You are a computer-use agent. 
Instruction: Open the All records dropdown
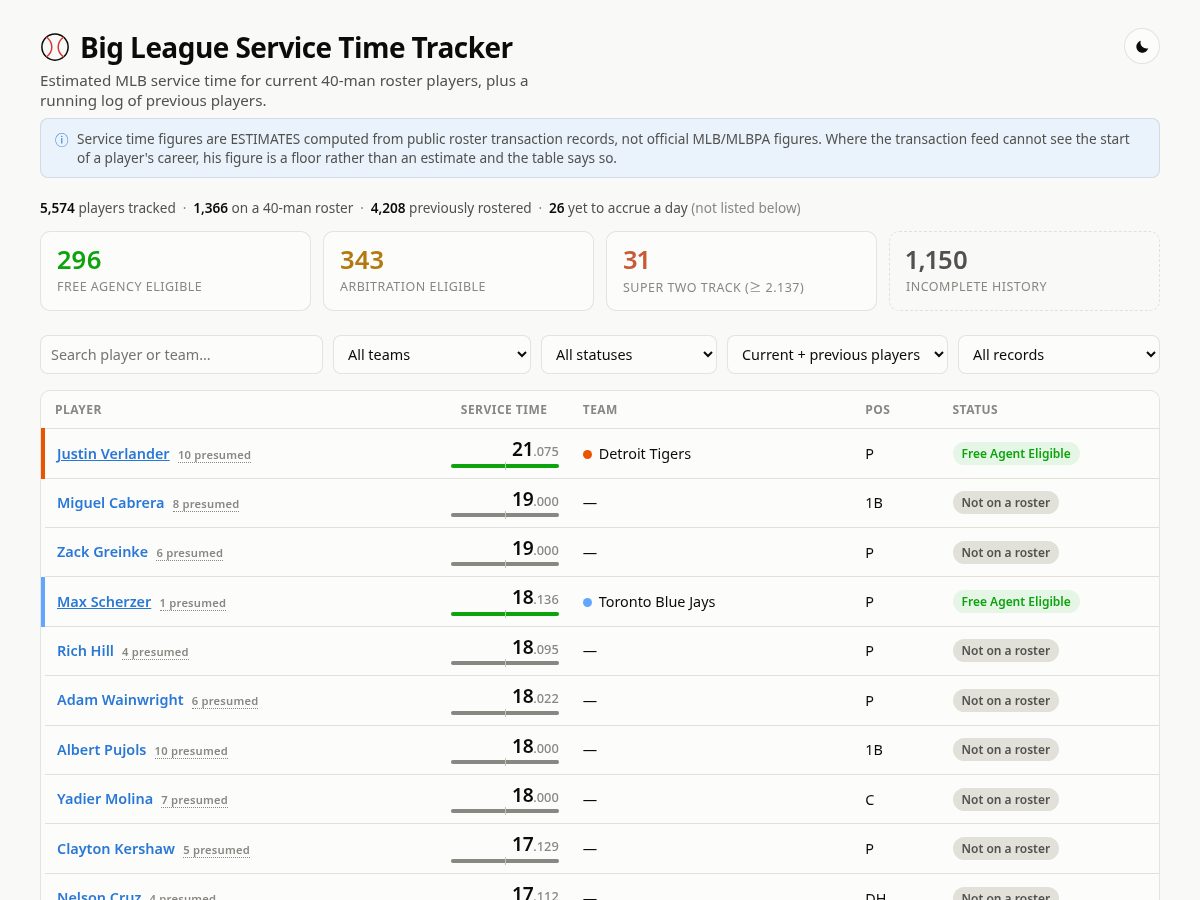[x=1059, y=355]
